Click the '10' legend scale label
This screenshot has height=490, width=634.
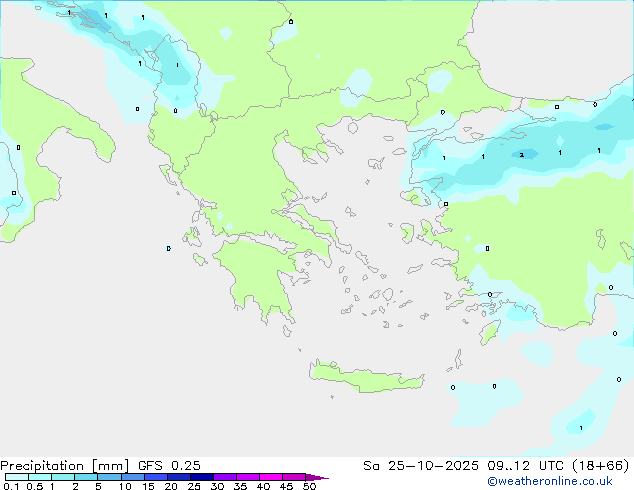click(125, 486)
